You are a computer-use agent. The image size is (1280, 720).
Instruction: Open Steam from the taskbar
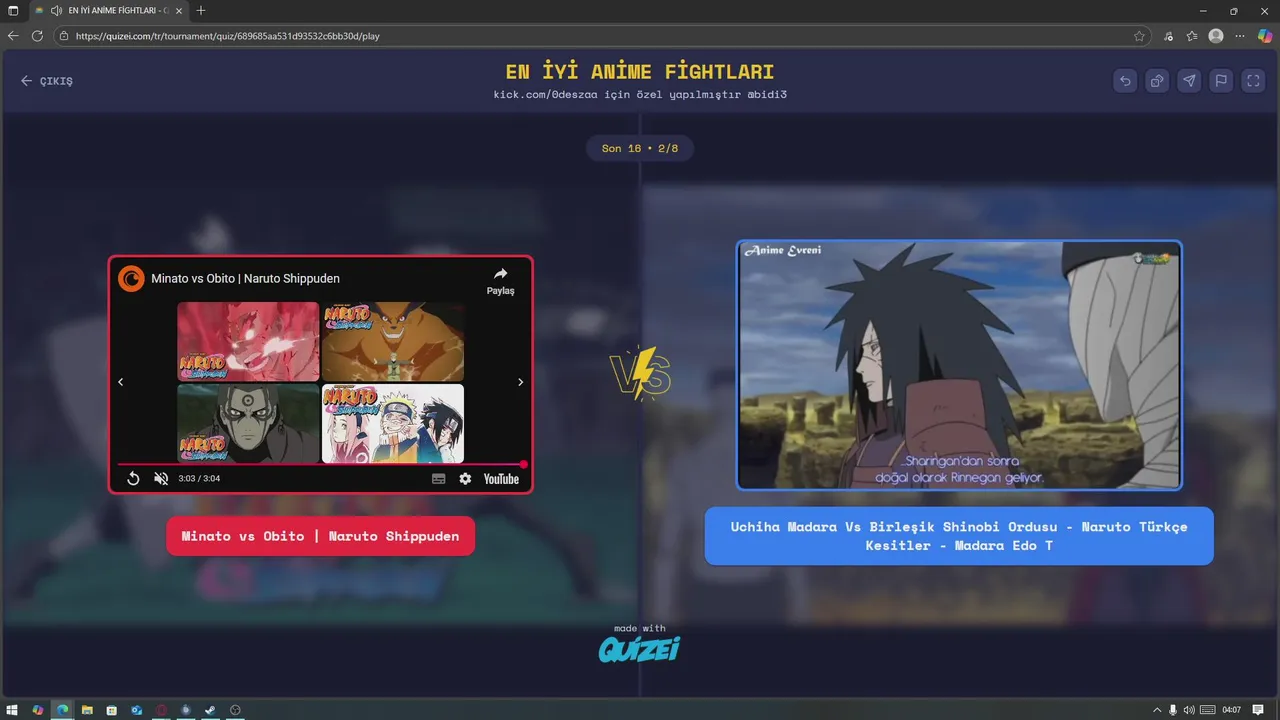click(x=210, y=710)
